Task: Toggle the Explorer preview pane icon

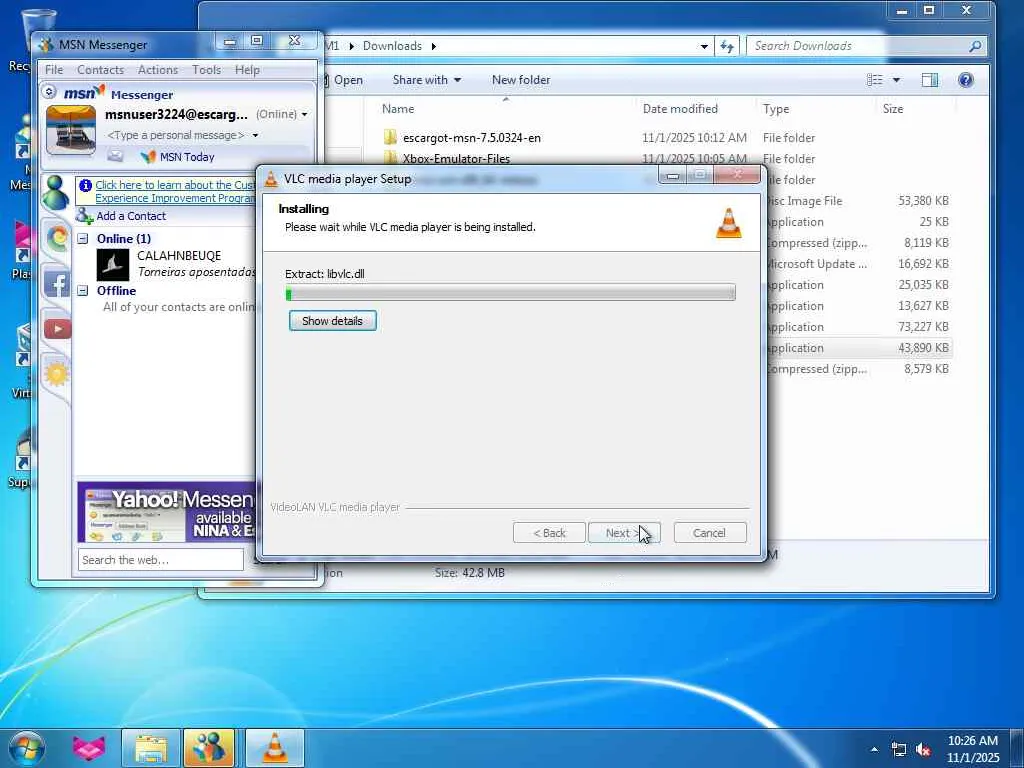Action: pyautogui.click(x=929, y=80)
